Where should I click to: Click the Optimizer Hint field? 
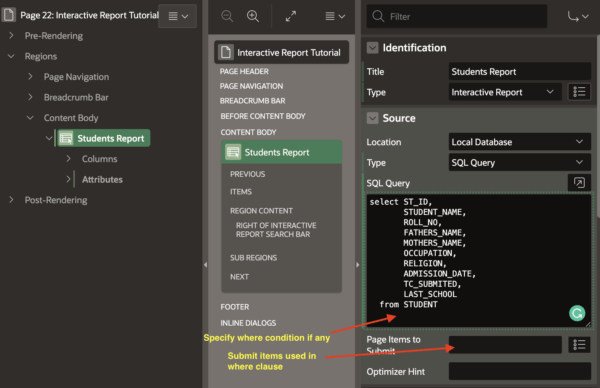(x=520, y=372)
